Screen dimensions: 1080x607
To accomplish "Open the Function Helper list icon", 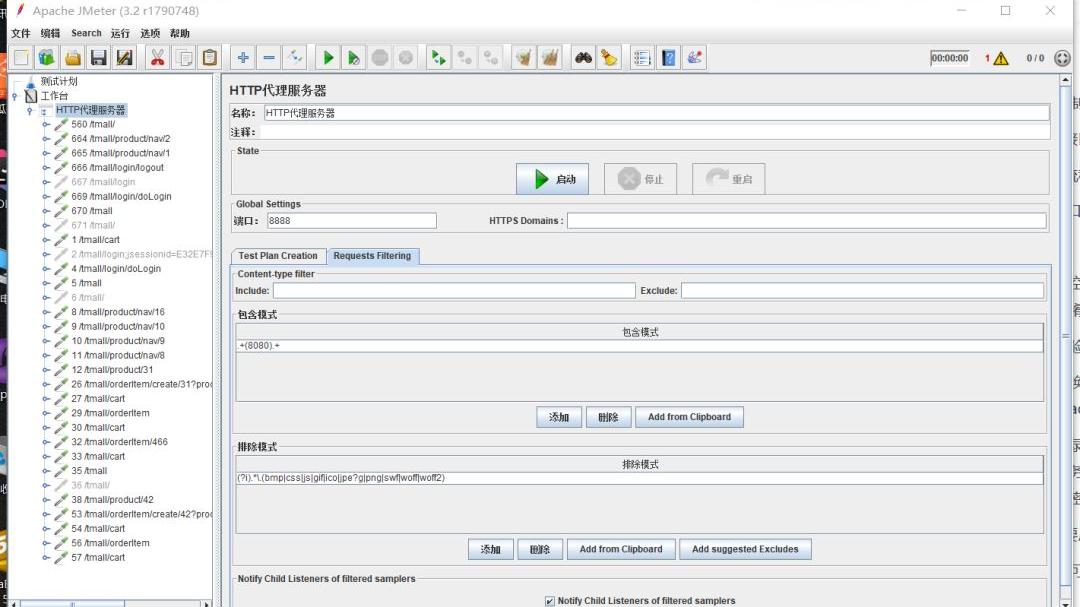I will [x=642, y=58].
